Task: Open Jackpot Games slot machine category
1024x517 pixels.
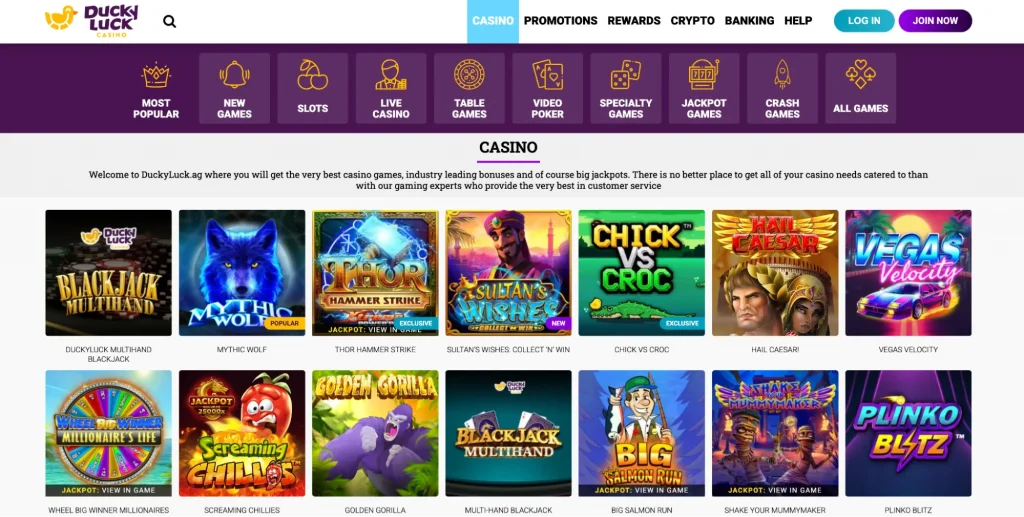Action: pyautogui.click(x=704, y=89)
